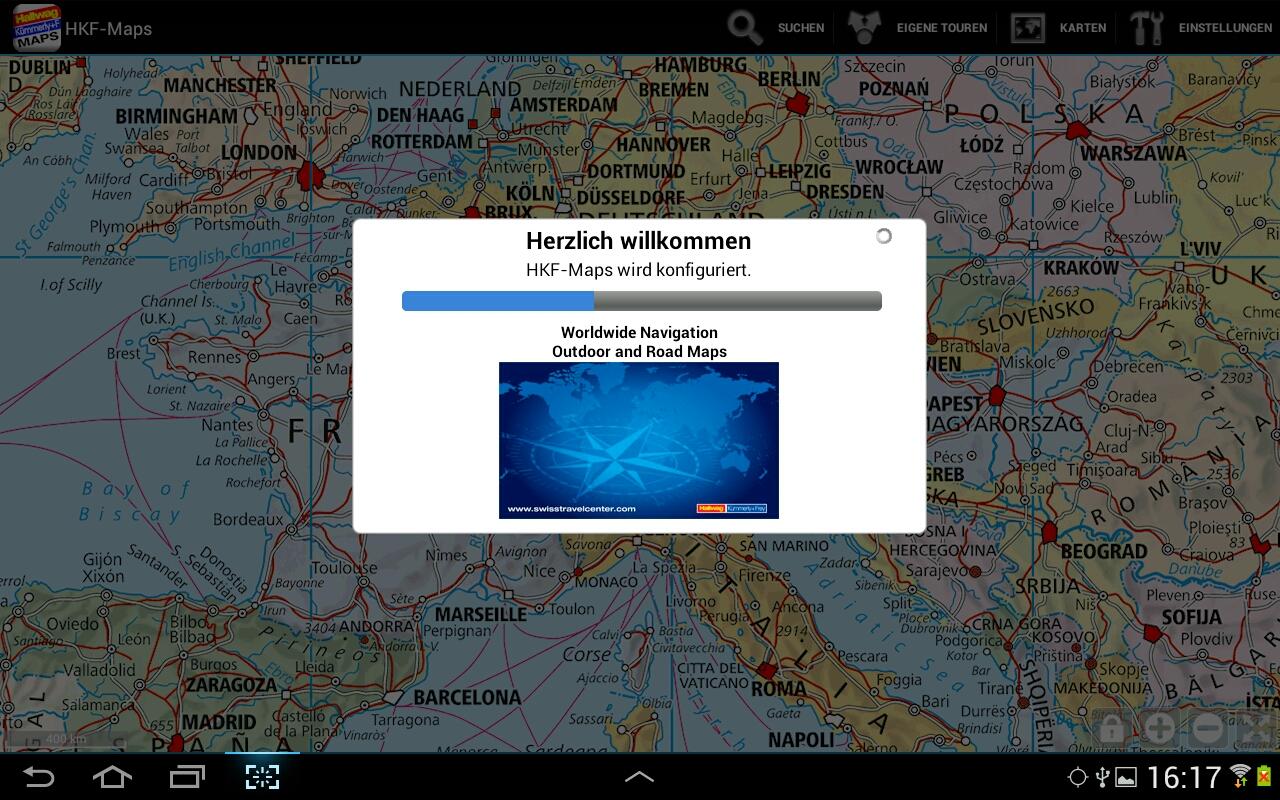The width and height of the screenshot is (1280, 800).
Task: Tap HAMBURG on the map
Action: [700, 64]
